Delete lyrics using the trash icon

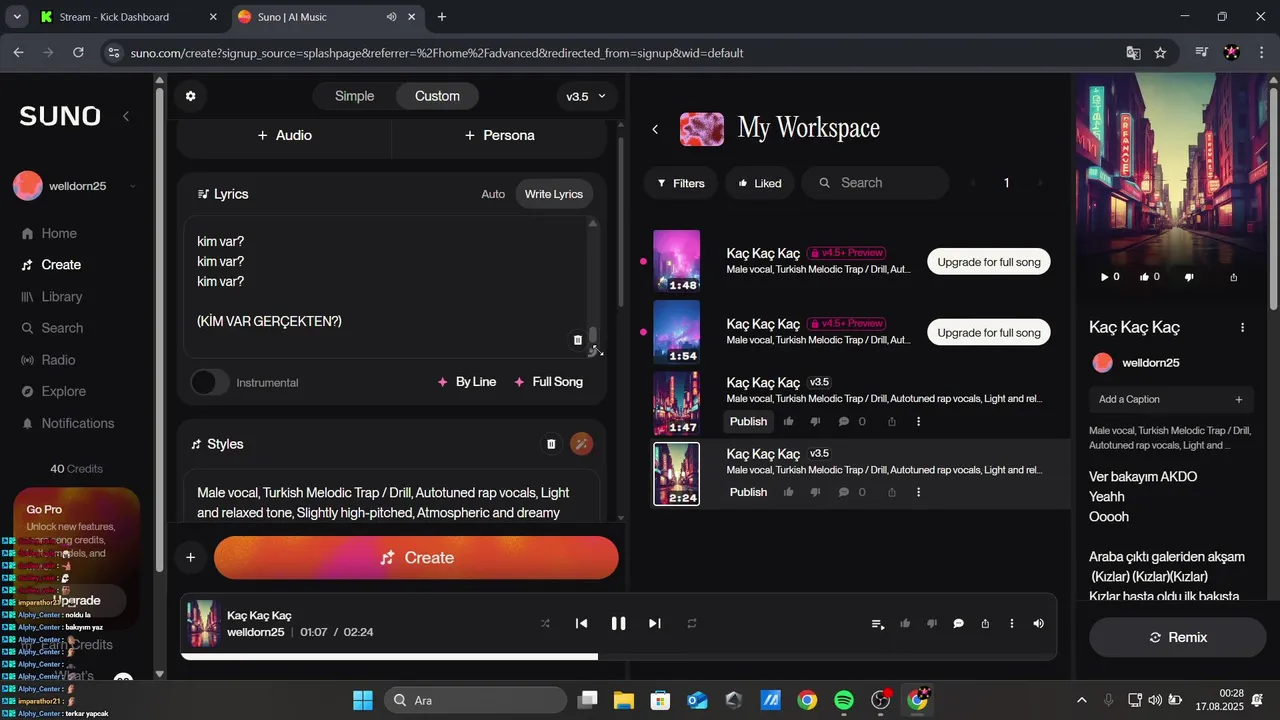point(577,340)
